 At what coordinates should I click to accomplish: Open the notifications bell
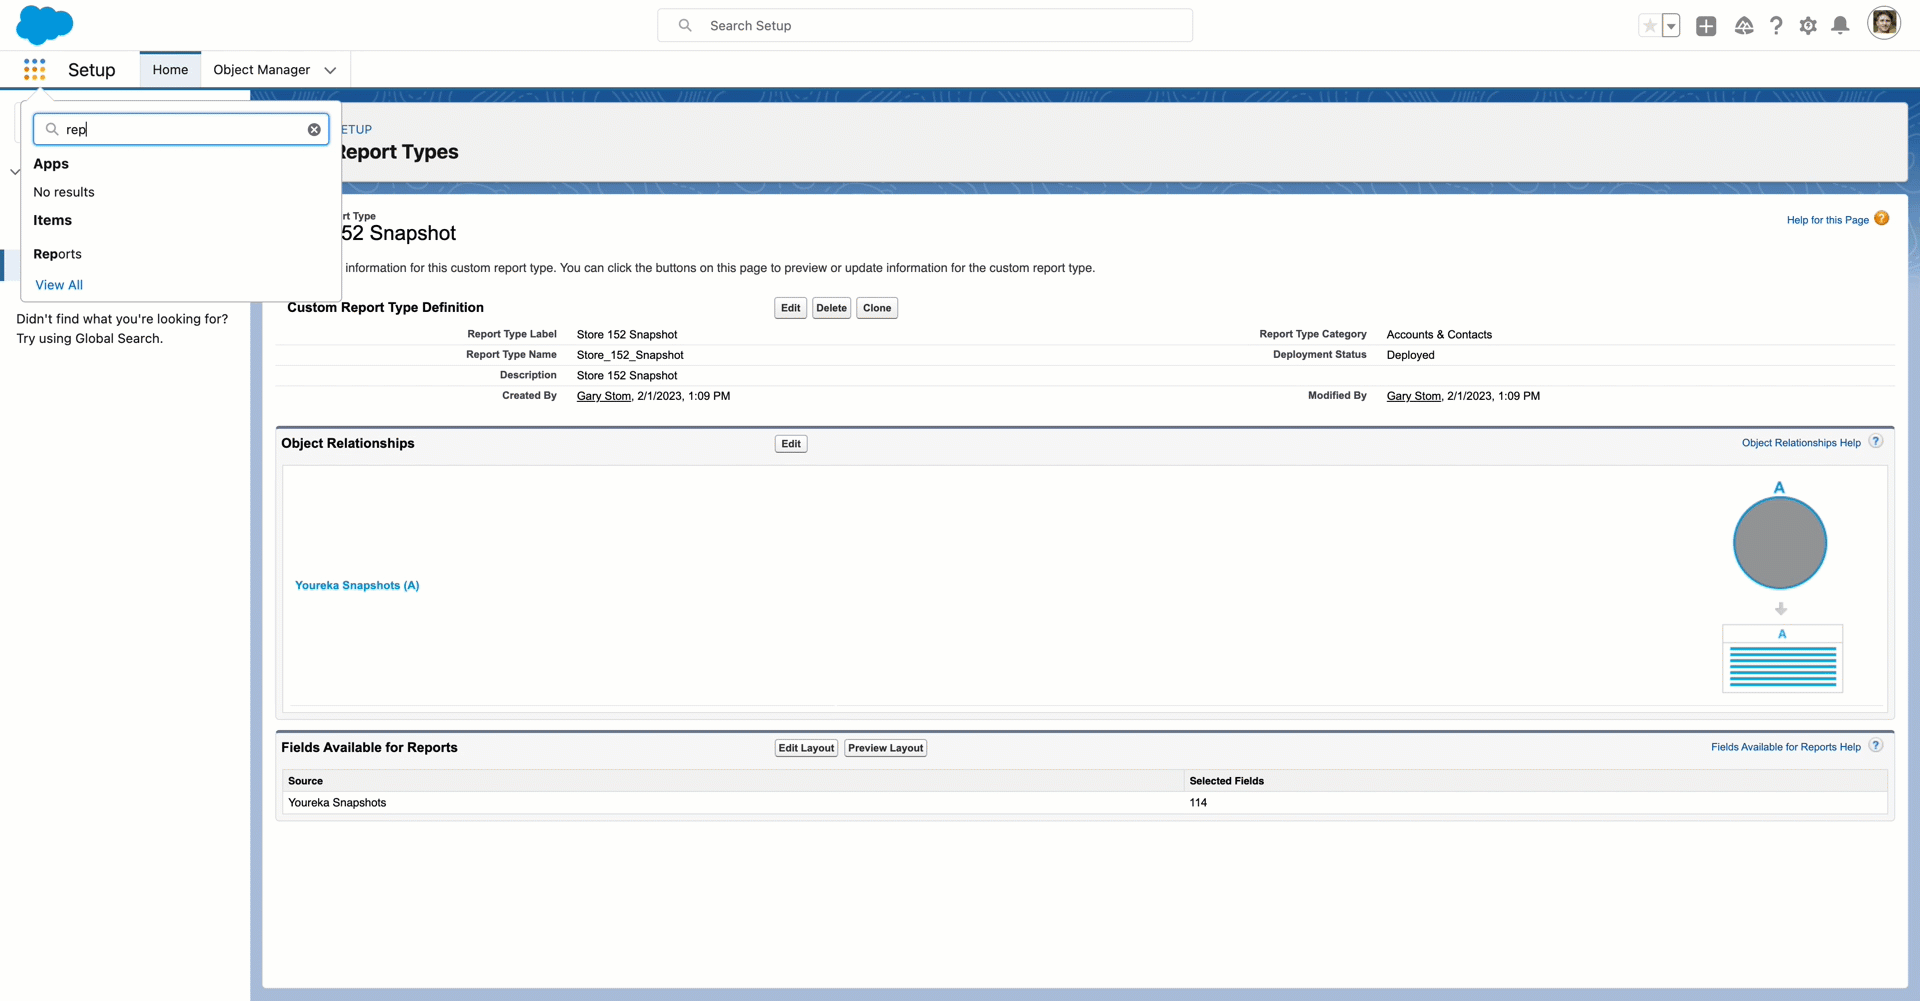click(x=1840, y=26)
